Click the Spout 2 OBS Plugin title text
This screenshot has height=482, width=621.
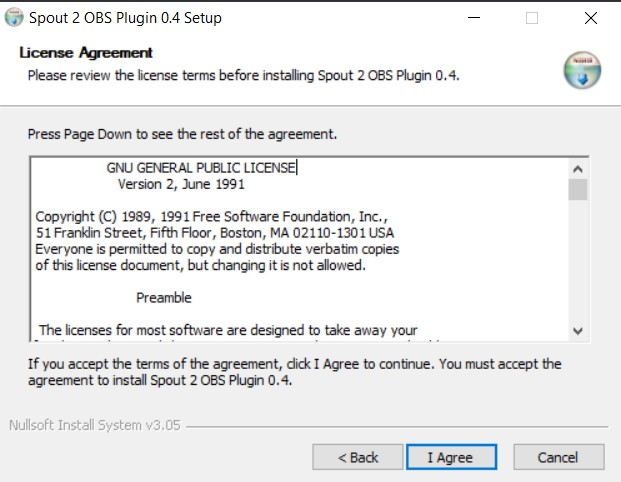coord(125,18)
